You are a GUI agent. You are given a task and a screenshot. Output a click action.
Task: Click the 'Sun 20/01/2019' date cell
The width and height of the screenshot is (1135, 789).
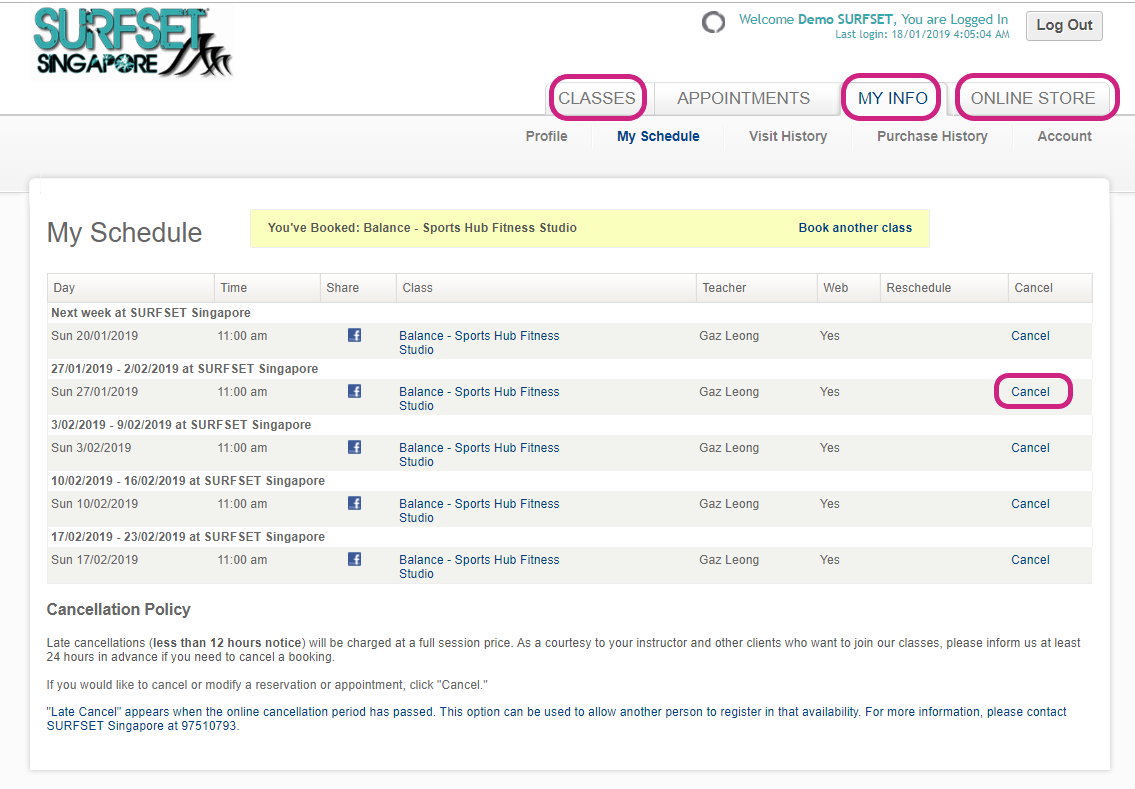click(94, 336)
